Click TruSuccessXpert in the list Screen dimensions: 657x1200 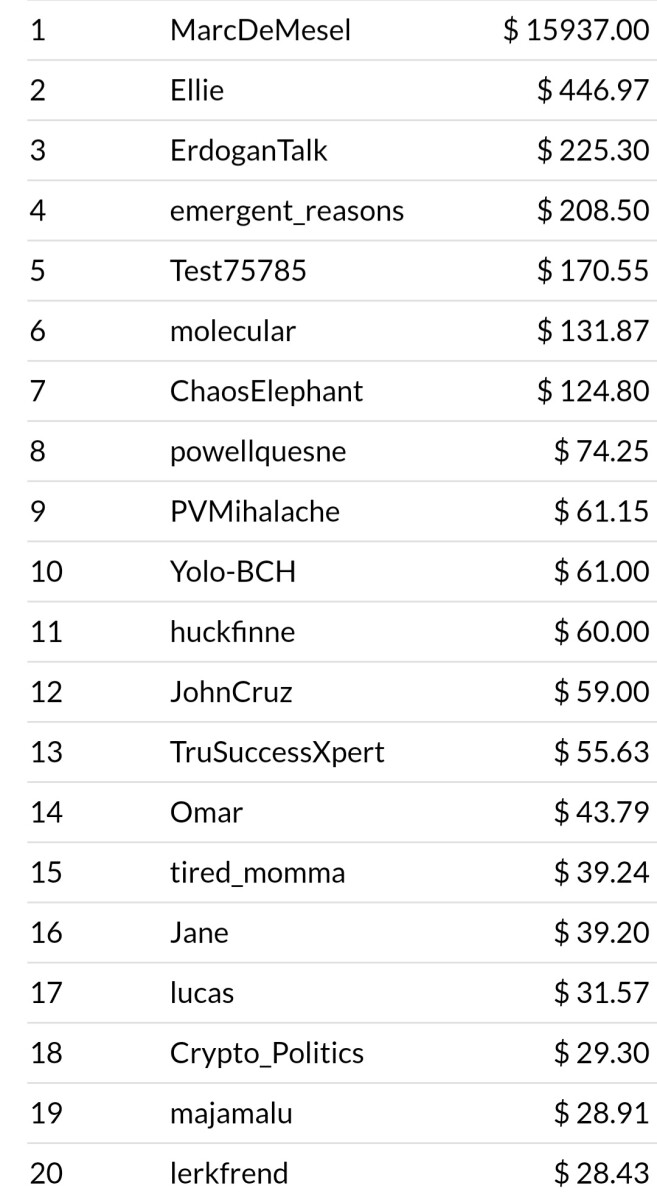pyautogui.click(x=277, y=752)
